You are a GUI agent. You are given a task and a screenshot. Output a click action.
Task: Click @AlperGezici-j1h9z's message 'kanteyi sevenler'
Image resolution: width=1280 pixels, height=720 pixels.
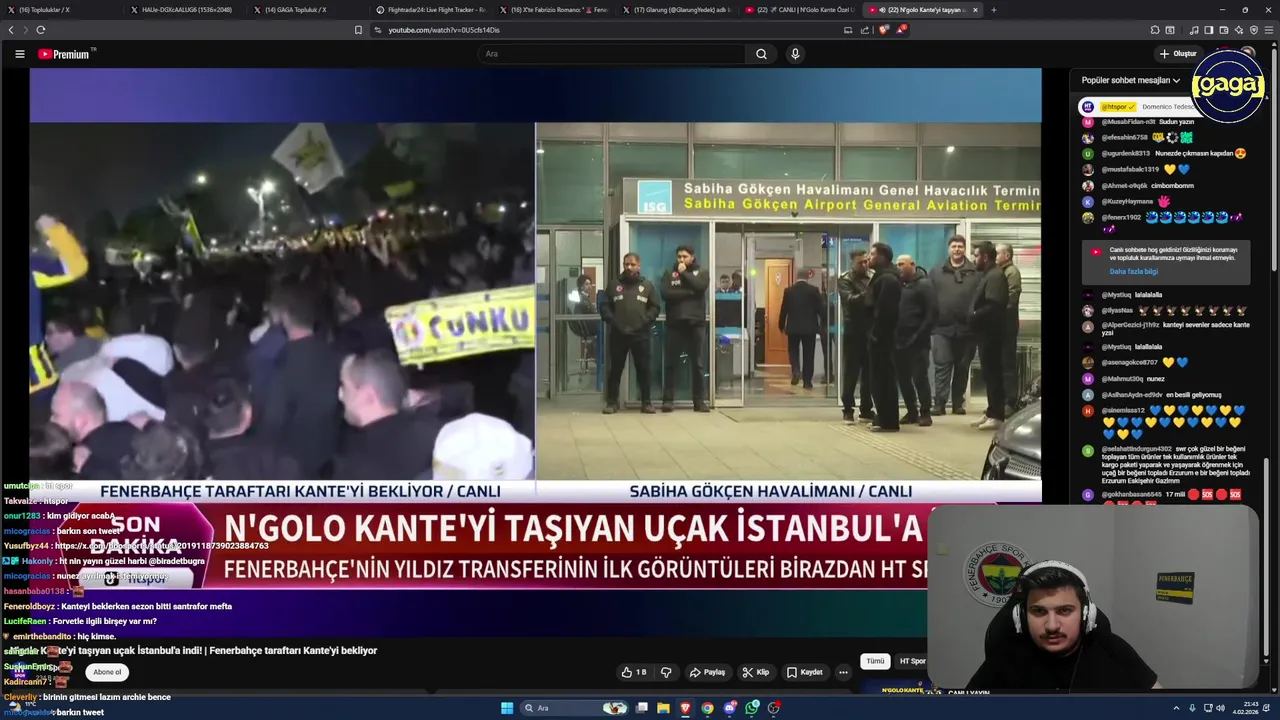pos(1176,329)
